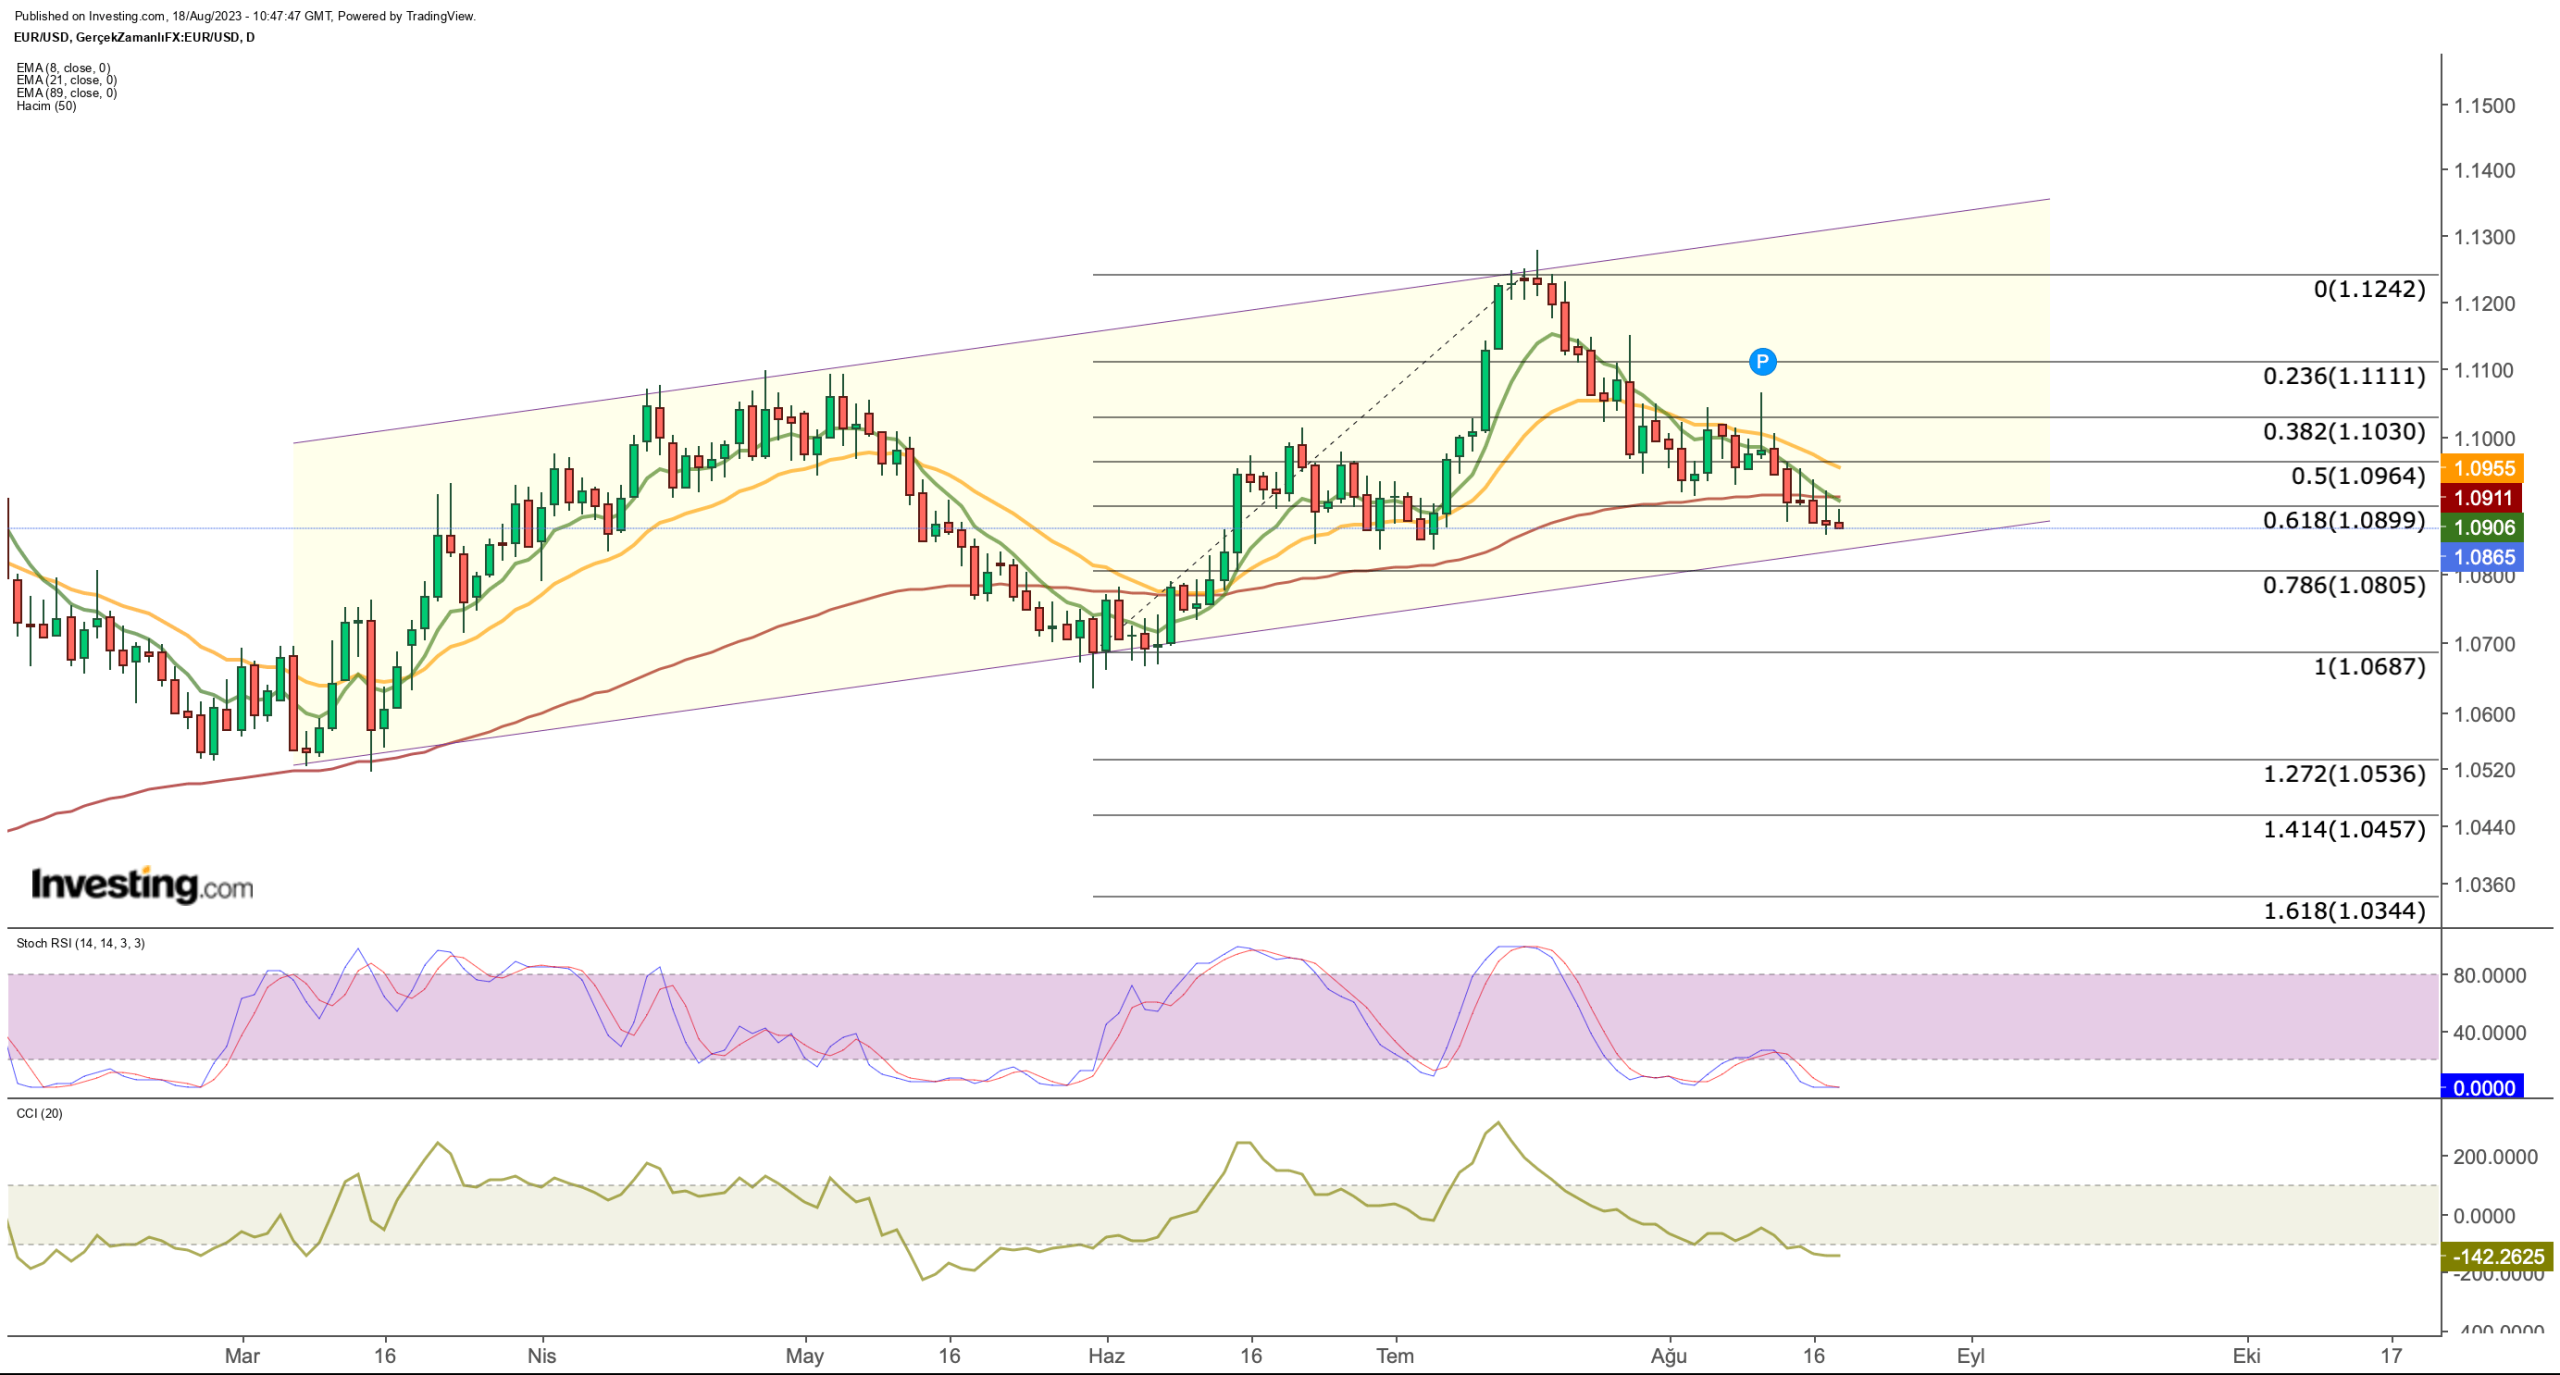This screenshot has width=2560, height=1375.
Task: Click the Fibonacci 1.618(1.0344) level label
Action: [2344, 911]
